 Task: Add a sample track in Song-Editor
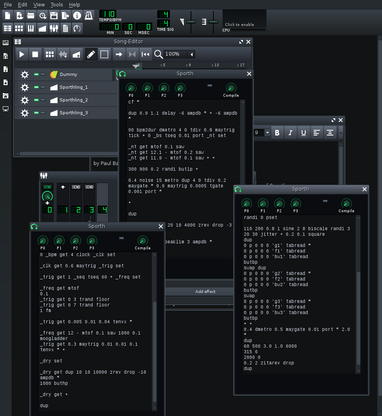(x=63, y=54)
